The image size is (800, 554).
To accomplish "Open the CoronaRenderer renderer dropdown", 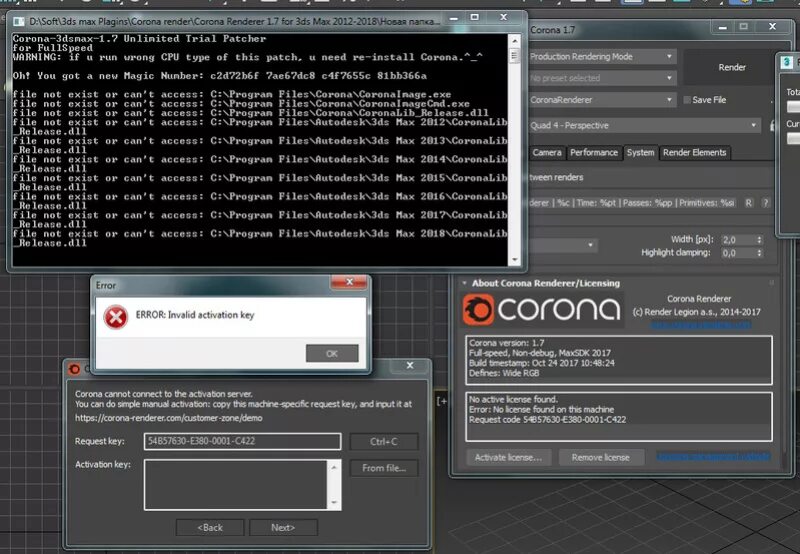I will (601, 100).
